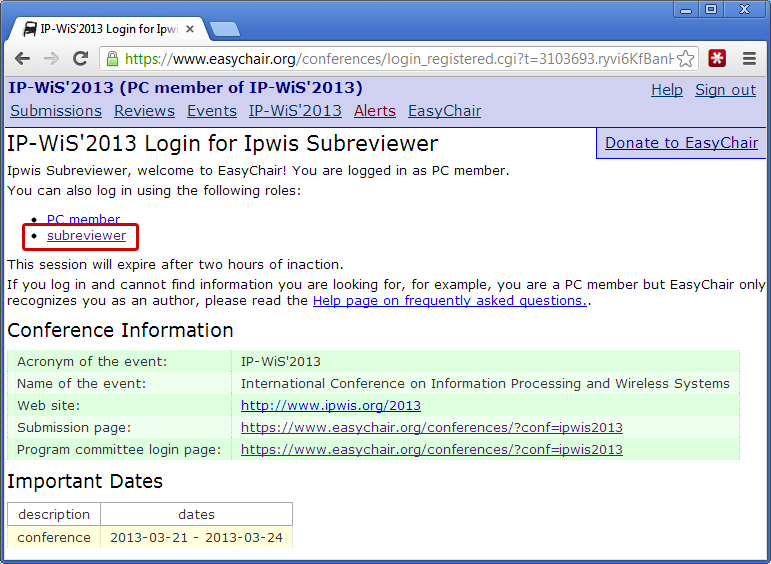Image resolution: width=771 pixels, height=564 pixels.
Task: Click the Donate to EasyChair link
Action: pos(681,142)
